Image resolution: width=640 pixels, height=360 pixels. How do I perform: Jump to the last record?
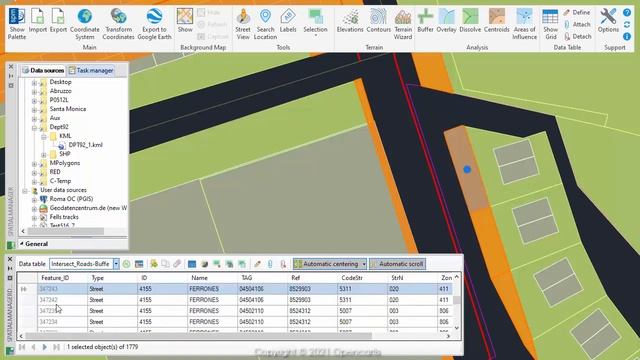coord(56,347)
